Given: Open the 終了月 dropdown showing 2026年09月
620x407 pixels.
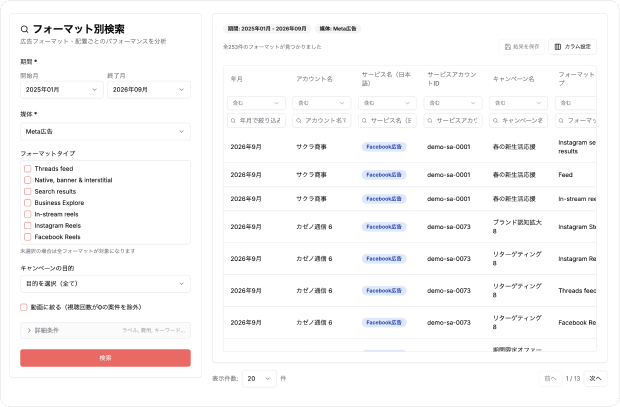Looking at the screenshot, I should pyautogui.click(x=149, y=90).
